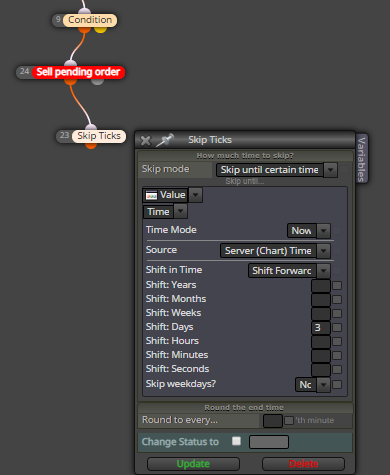
Task: Click the Value chart icon
Action: 151,195
